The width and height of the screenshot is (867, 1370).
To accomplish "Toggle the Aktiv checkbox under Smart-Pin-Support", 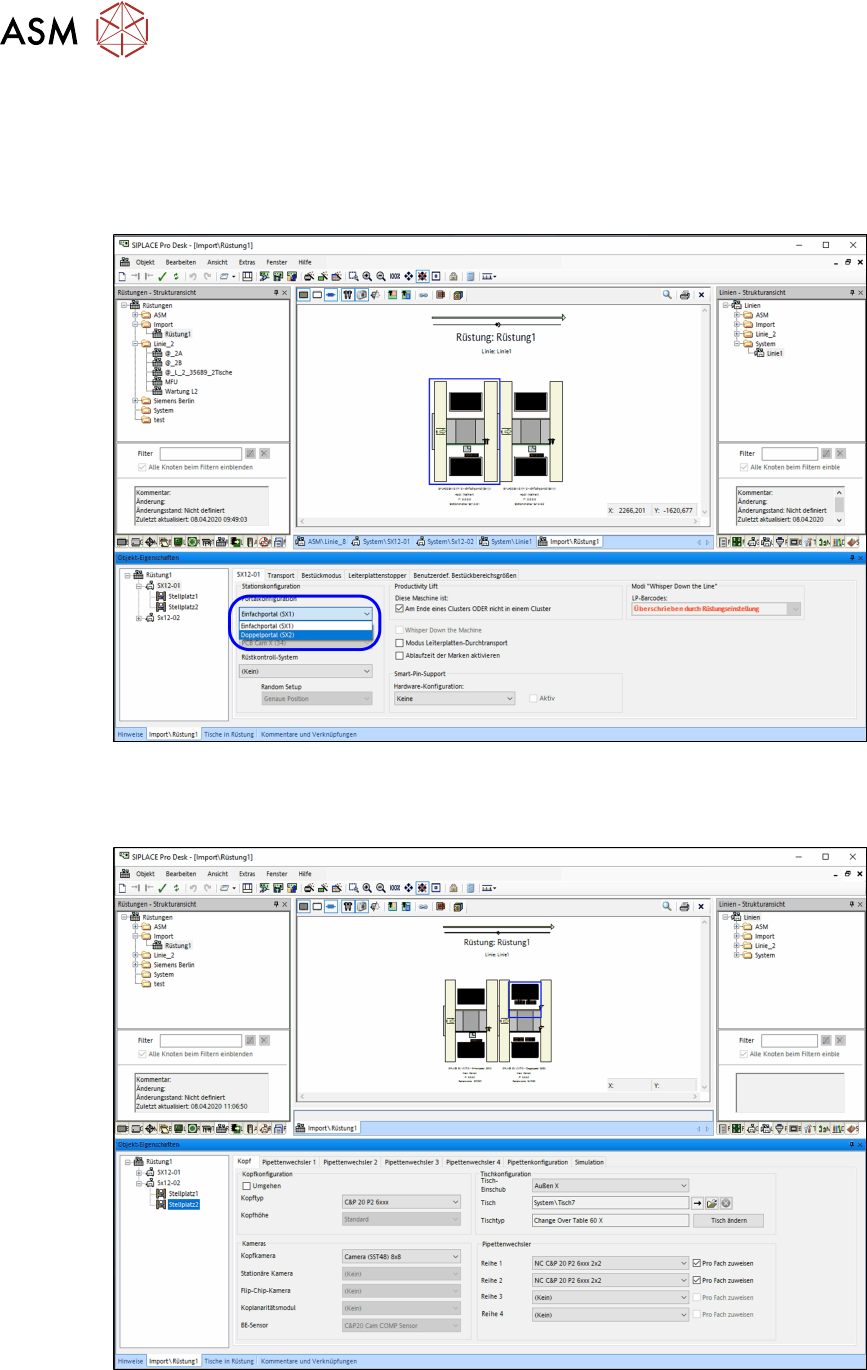I will tap(534, 698).
